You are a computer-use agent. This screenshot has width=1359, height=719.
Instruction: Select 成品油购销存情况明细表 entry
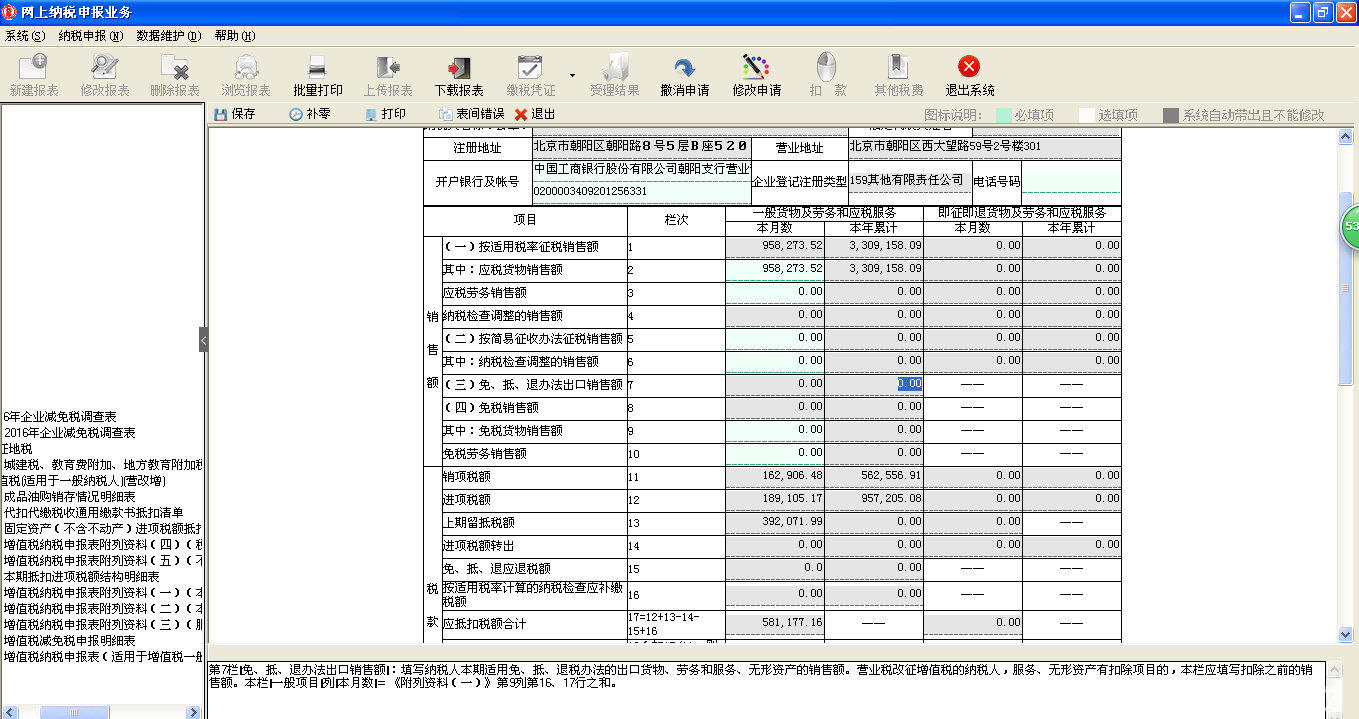pos(69,497)
